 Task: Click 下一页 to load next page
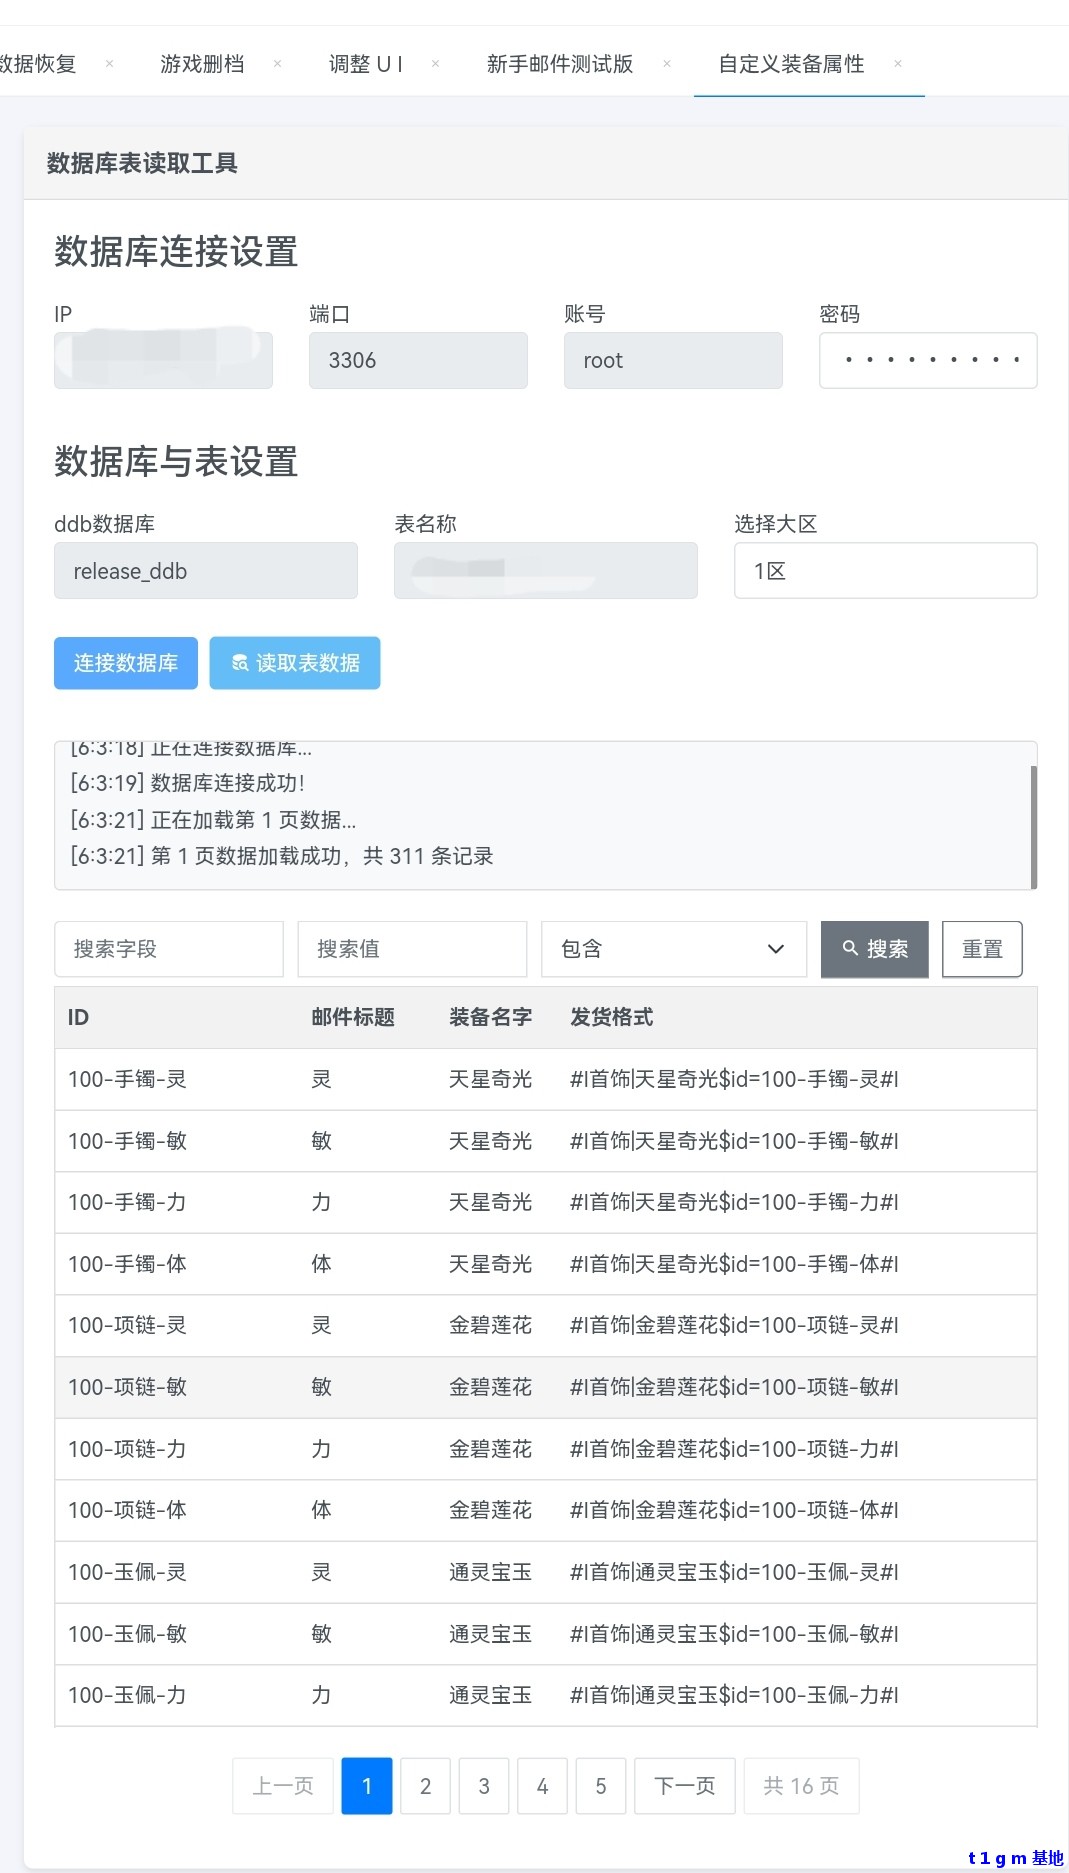pos(685,1786)
